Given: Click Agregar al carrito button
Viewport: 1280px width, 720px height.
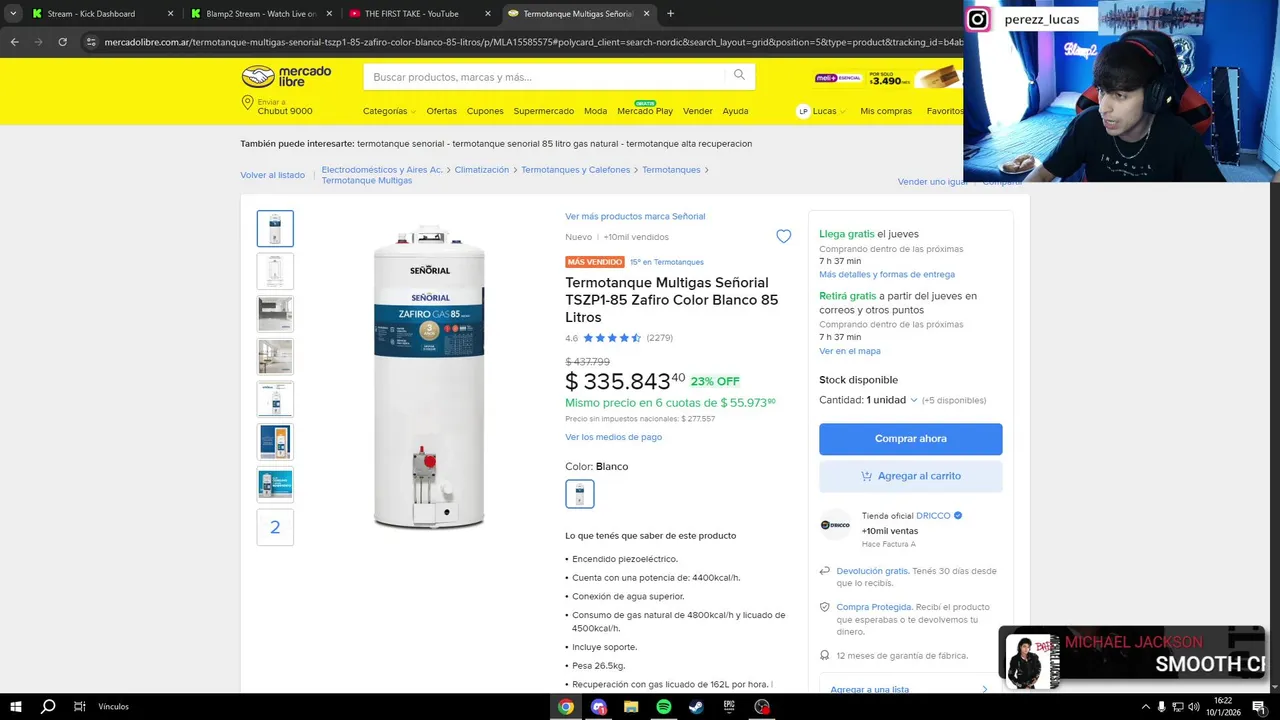Looking at the screenshot, I should (x=910, y=476).
